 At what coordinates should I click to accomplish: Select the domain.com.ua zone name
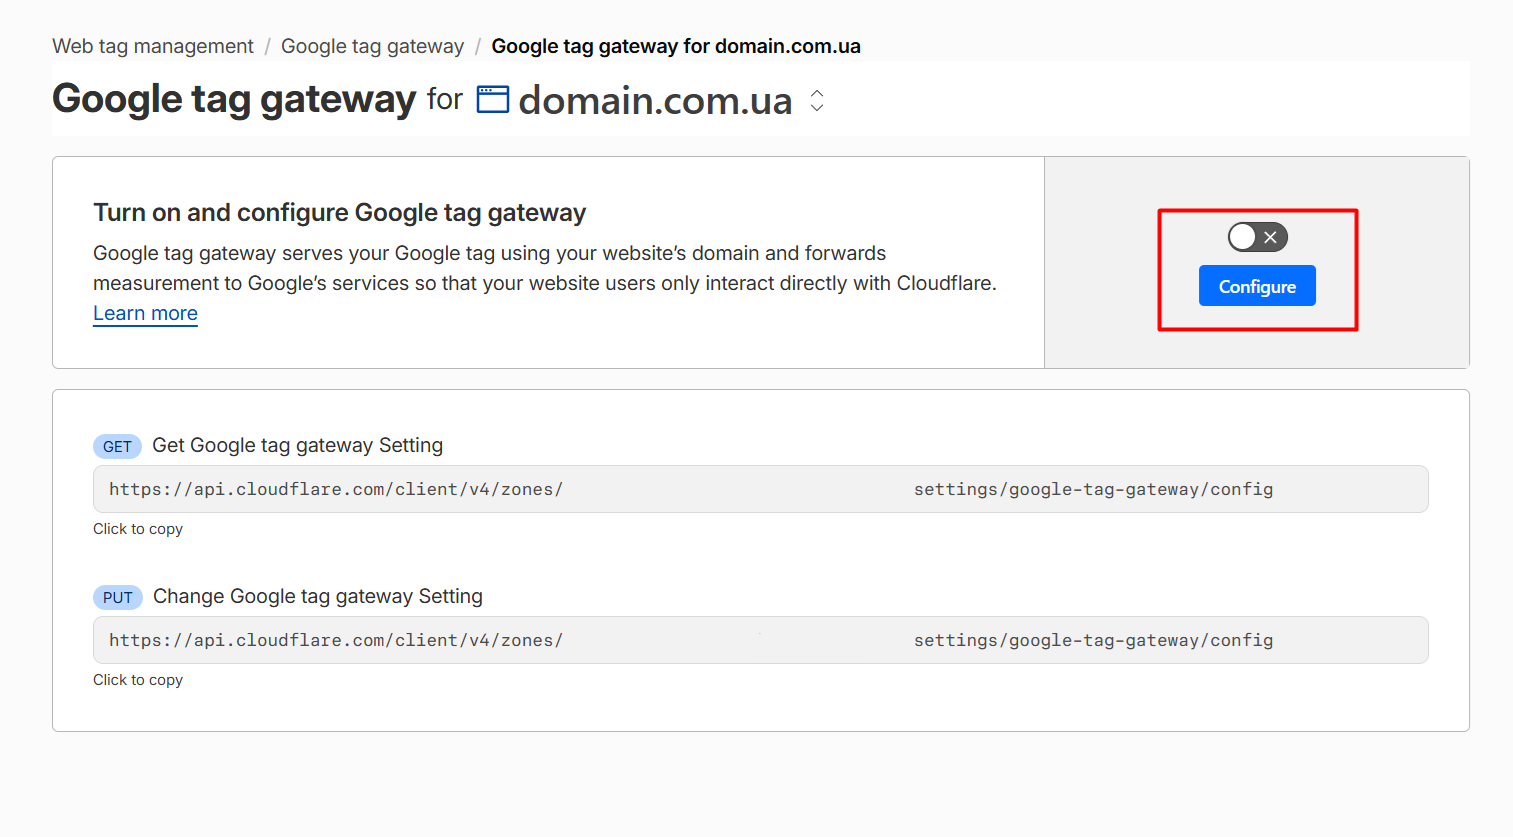click(655, 100)
